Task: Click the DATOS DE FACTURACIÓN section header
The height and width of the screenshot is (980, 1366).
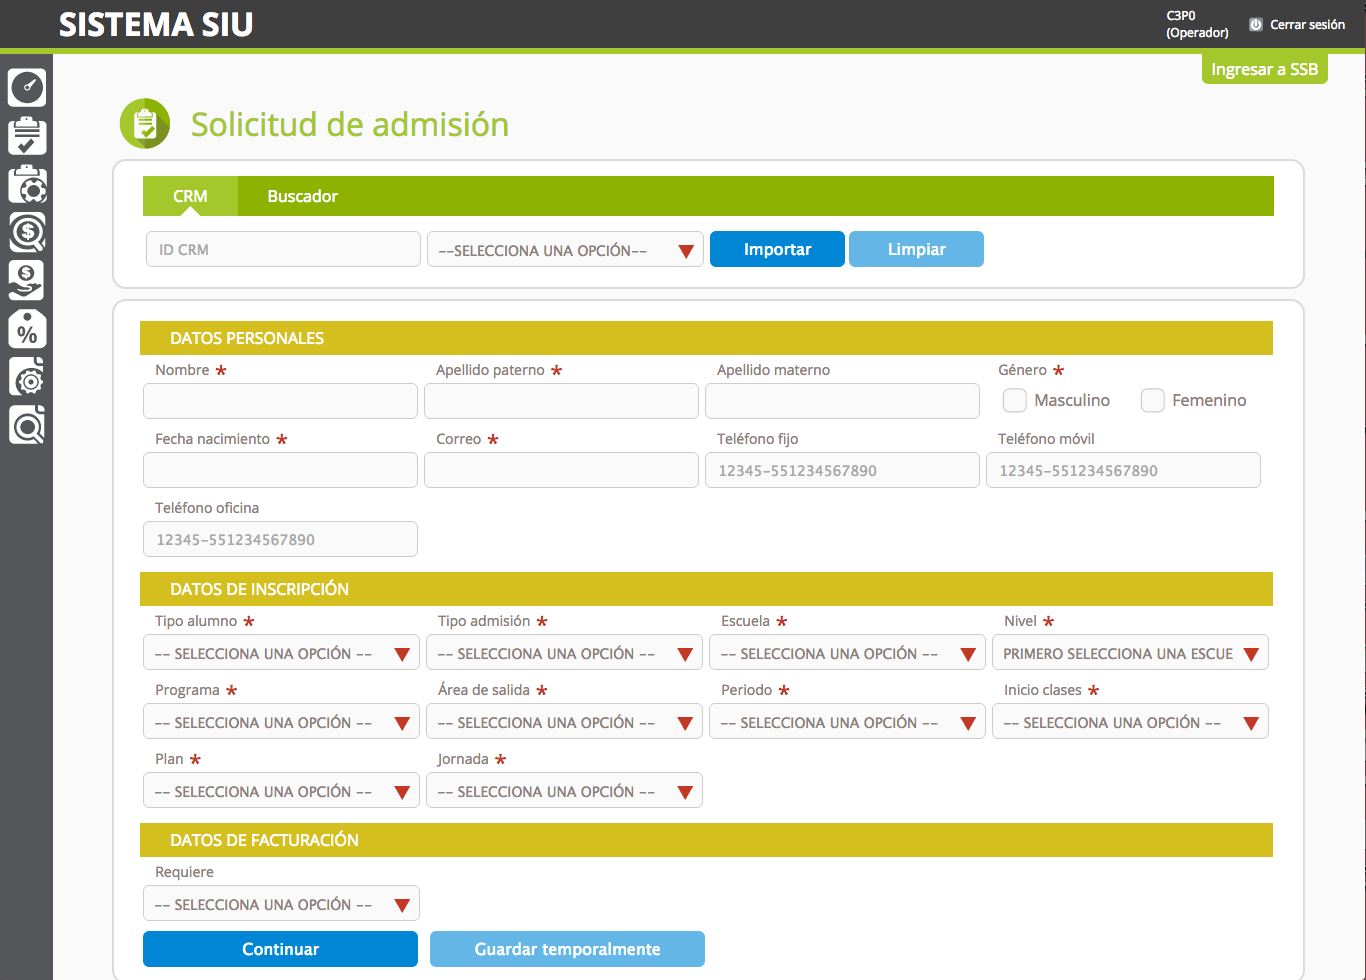Action: [x=706, y=840]
